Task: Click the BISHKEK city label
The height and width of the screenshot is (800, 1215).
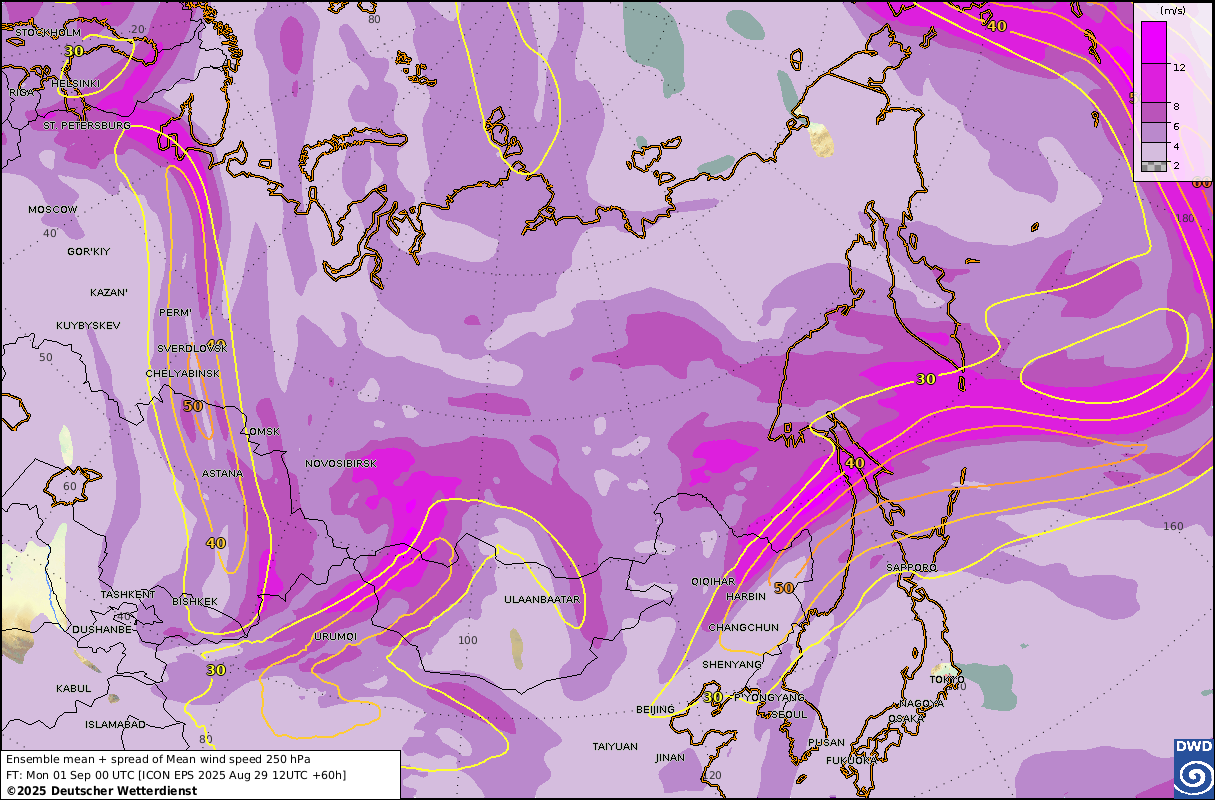Action: (194, 602)
